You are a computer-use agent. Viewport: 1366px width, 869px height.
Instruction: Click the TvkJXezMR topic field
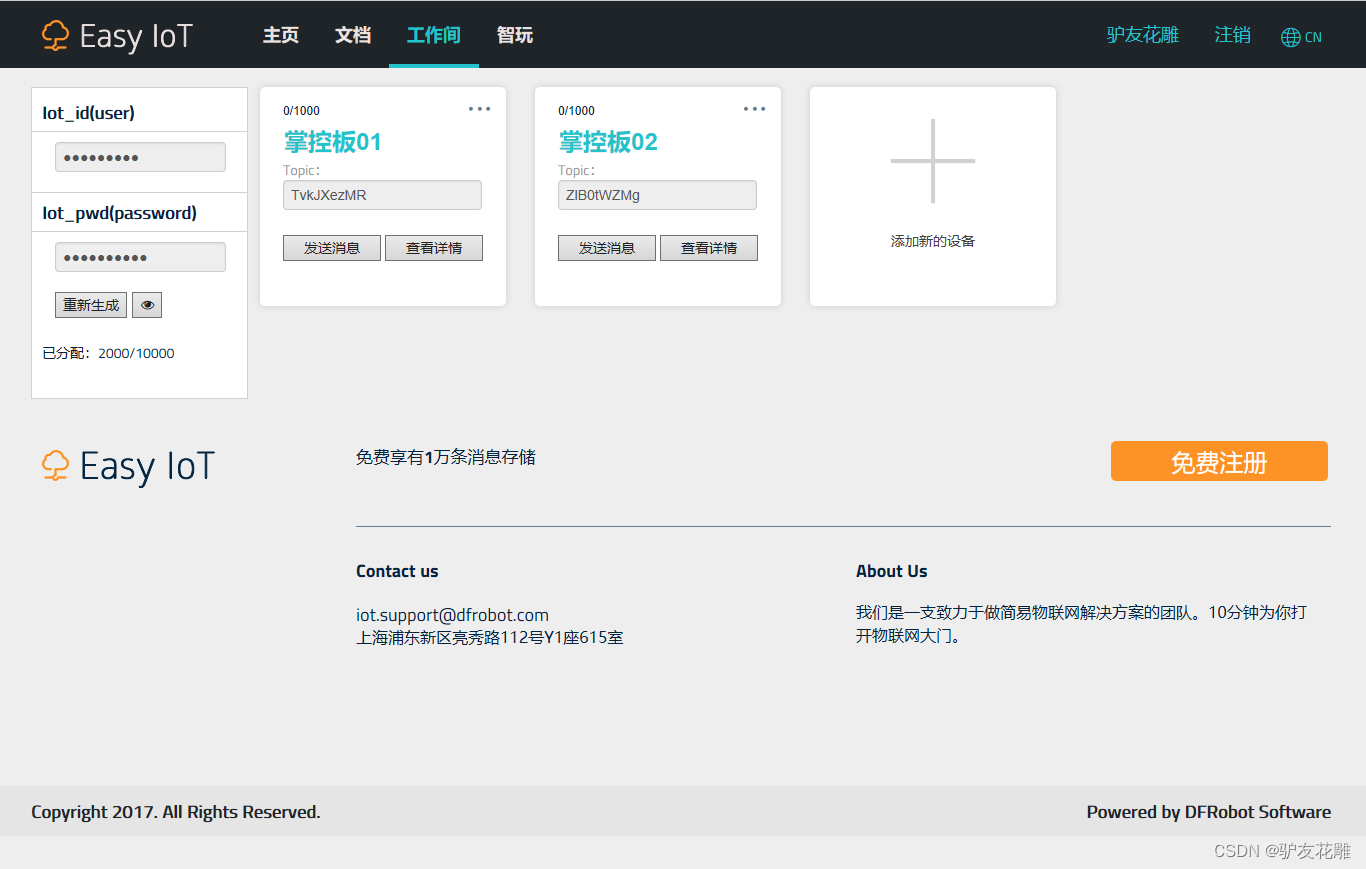tap(383, 195)
